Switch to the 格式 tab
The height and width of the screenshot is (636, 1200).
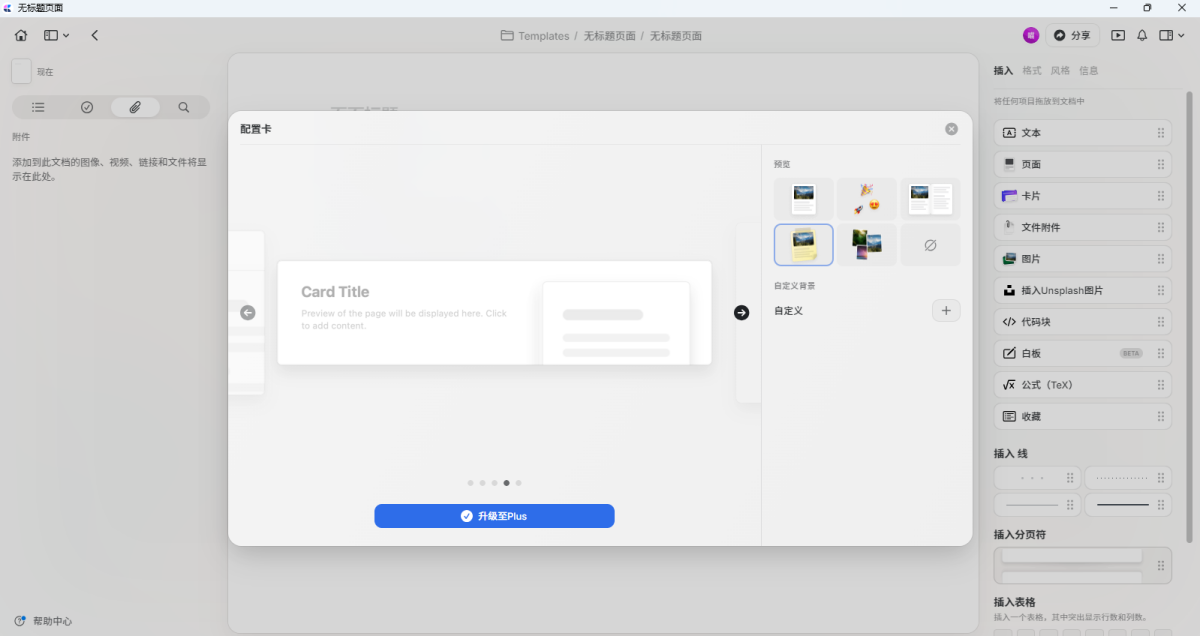click(x=1031, y=71)
